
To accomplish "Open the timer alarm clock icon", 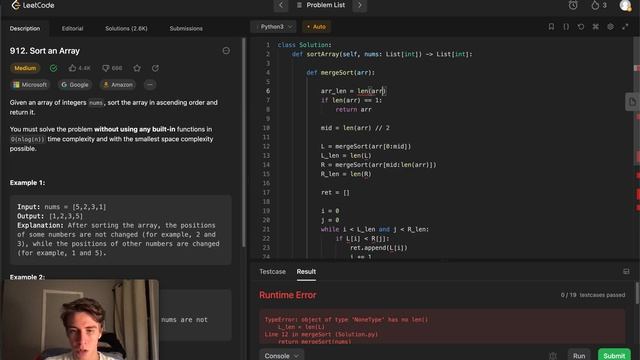I will (x=573, y=5).
